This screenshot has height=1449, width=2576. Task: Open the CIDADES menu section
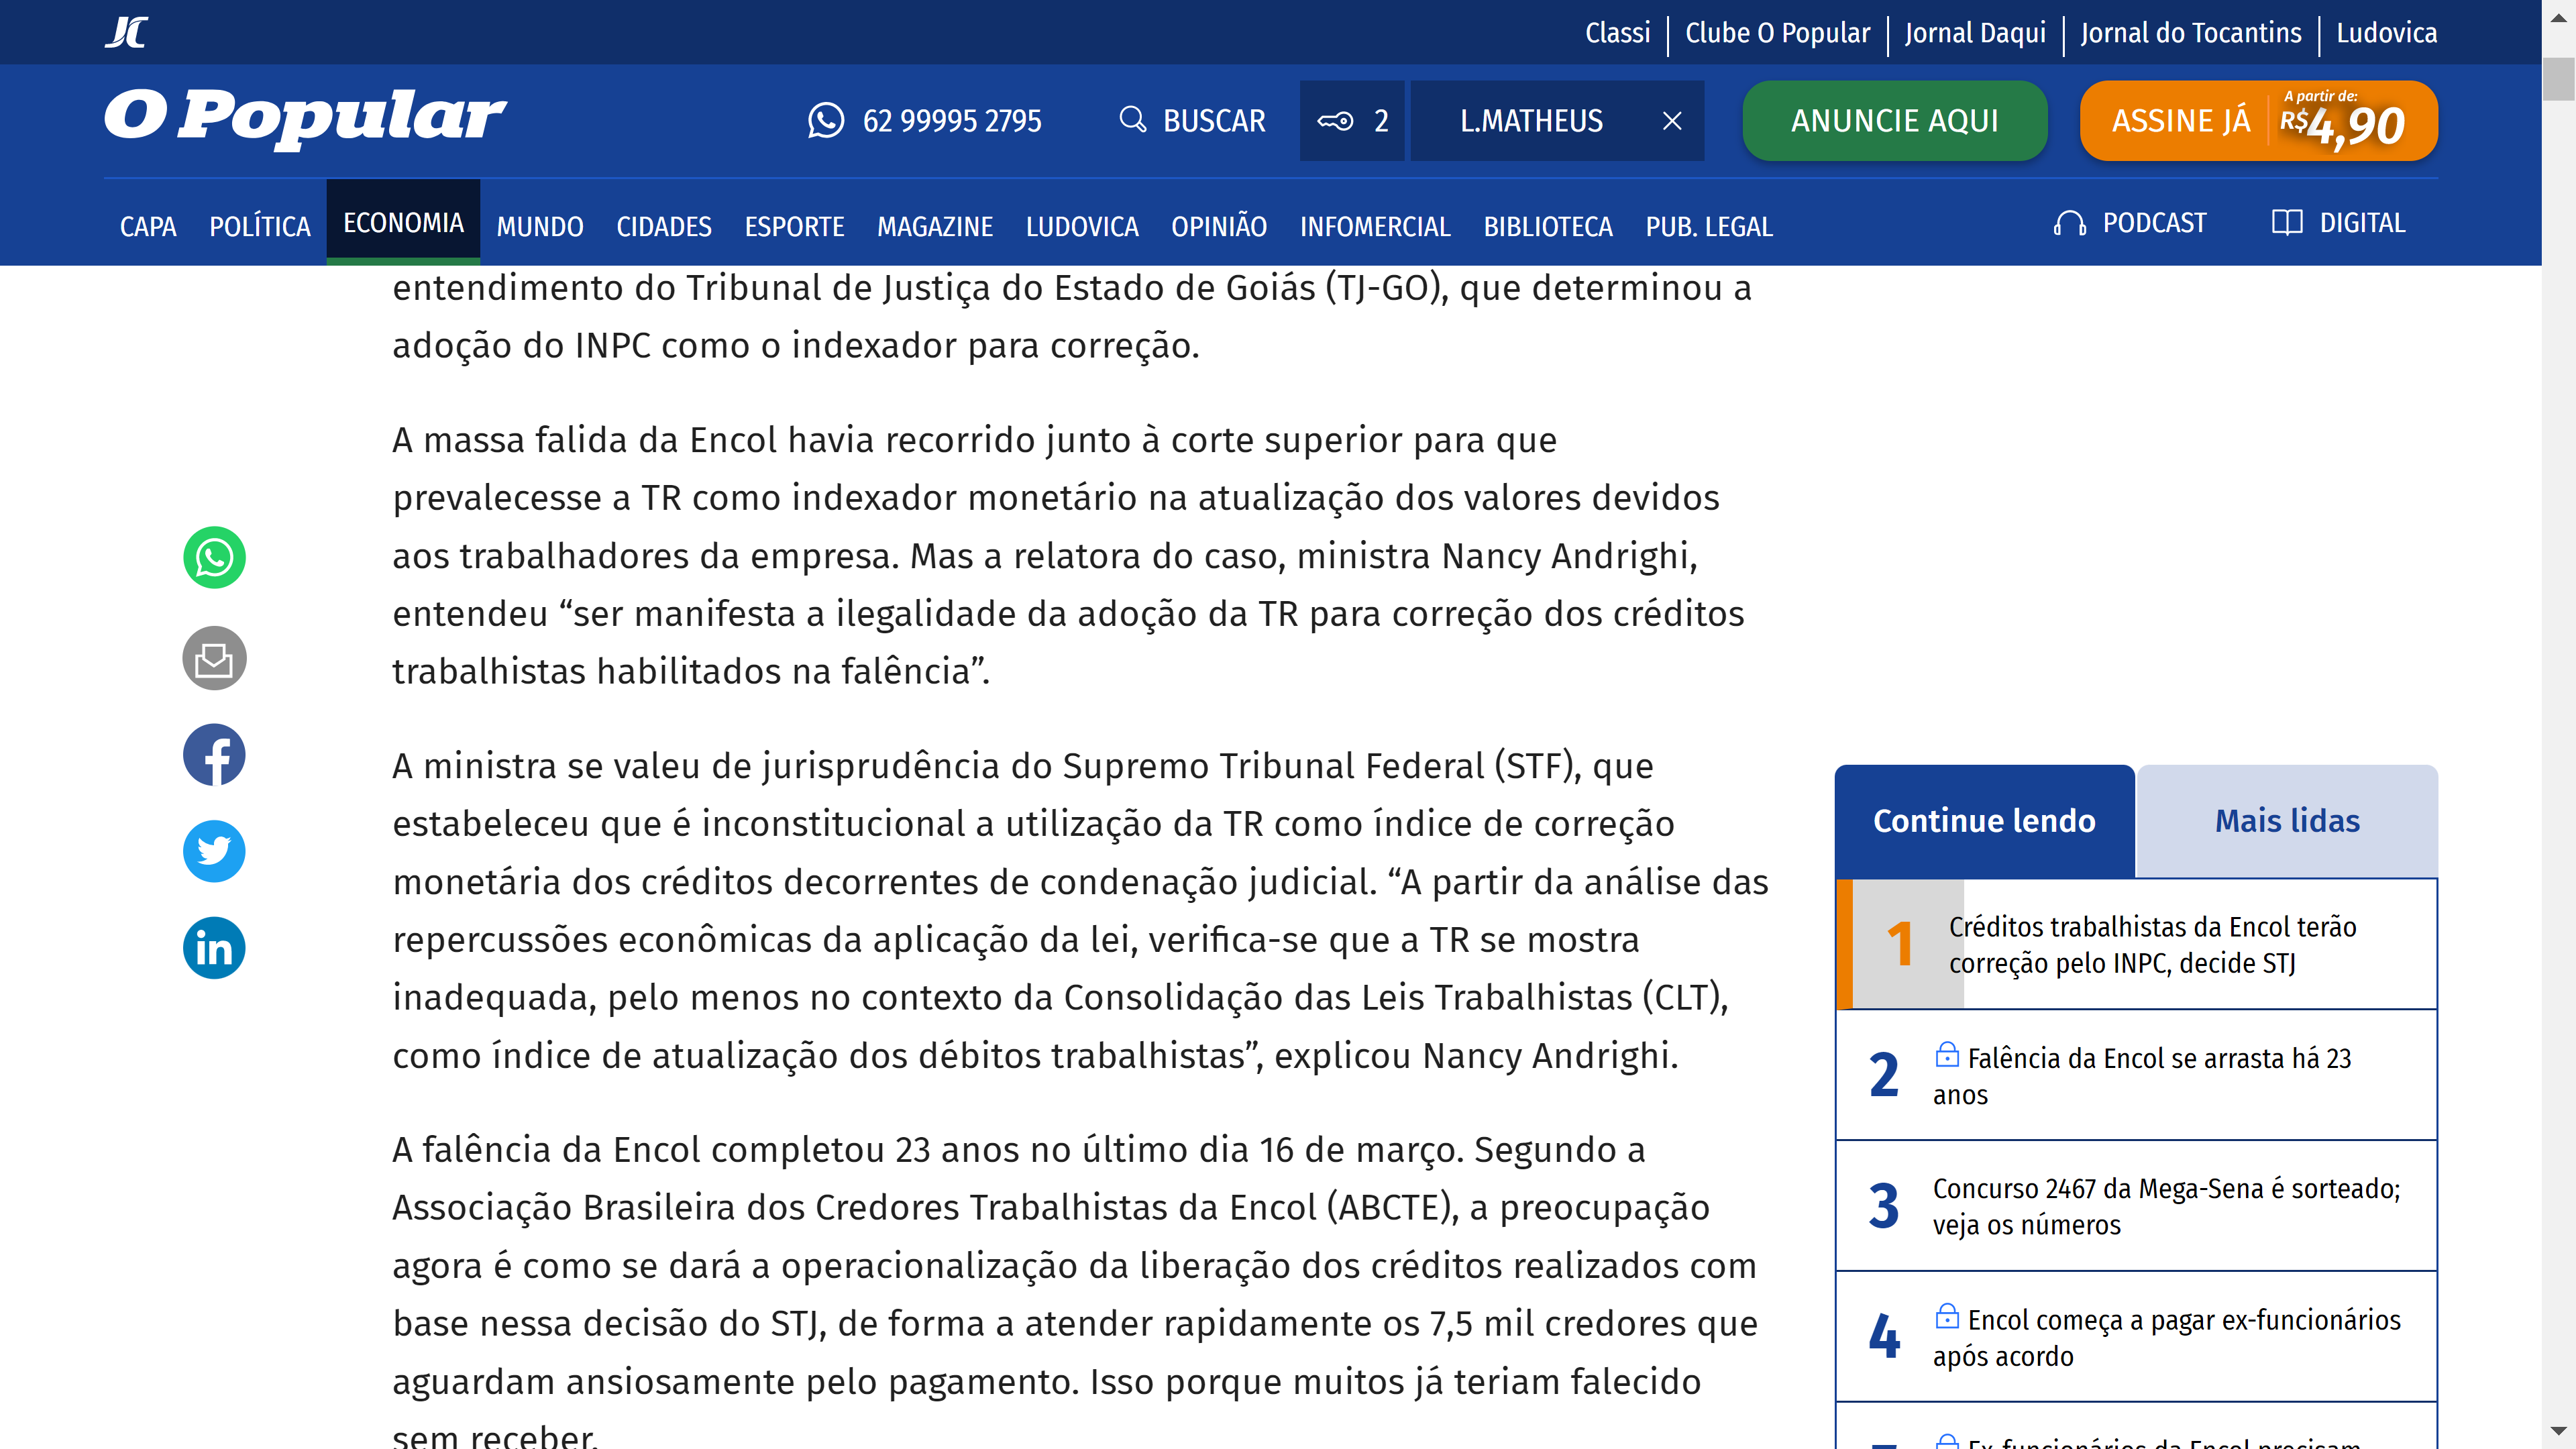point(663,227)
